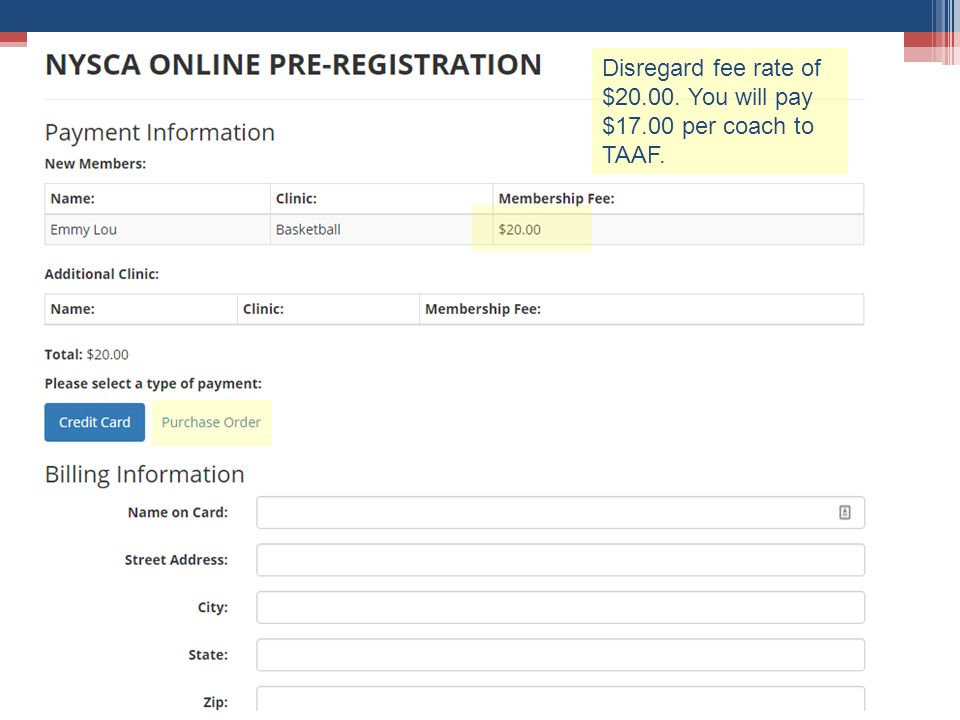
Task: Click the autofill icon in Name on Card
Action: (x=844, y=512)
